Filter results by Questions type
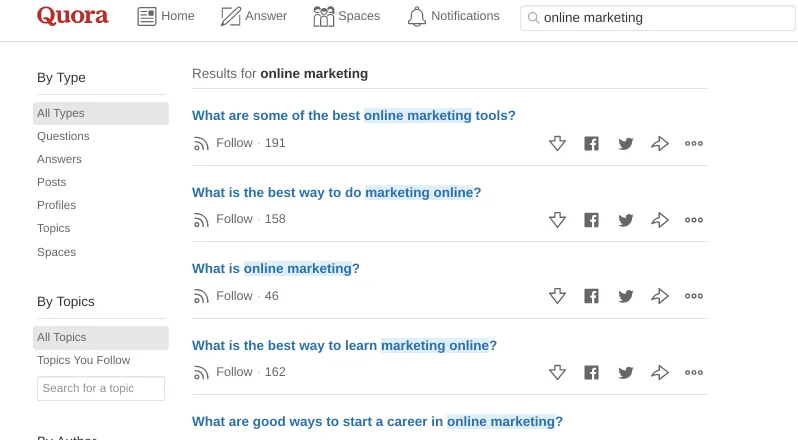798x440 pixels. [x=63, y=136]
